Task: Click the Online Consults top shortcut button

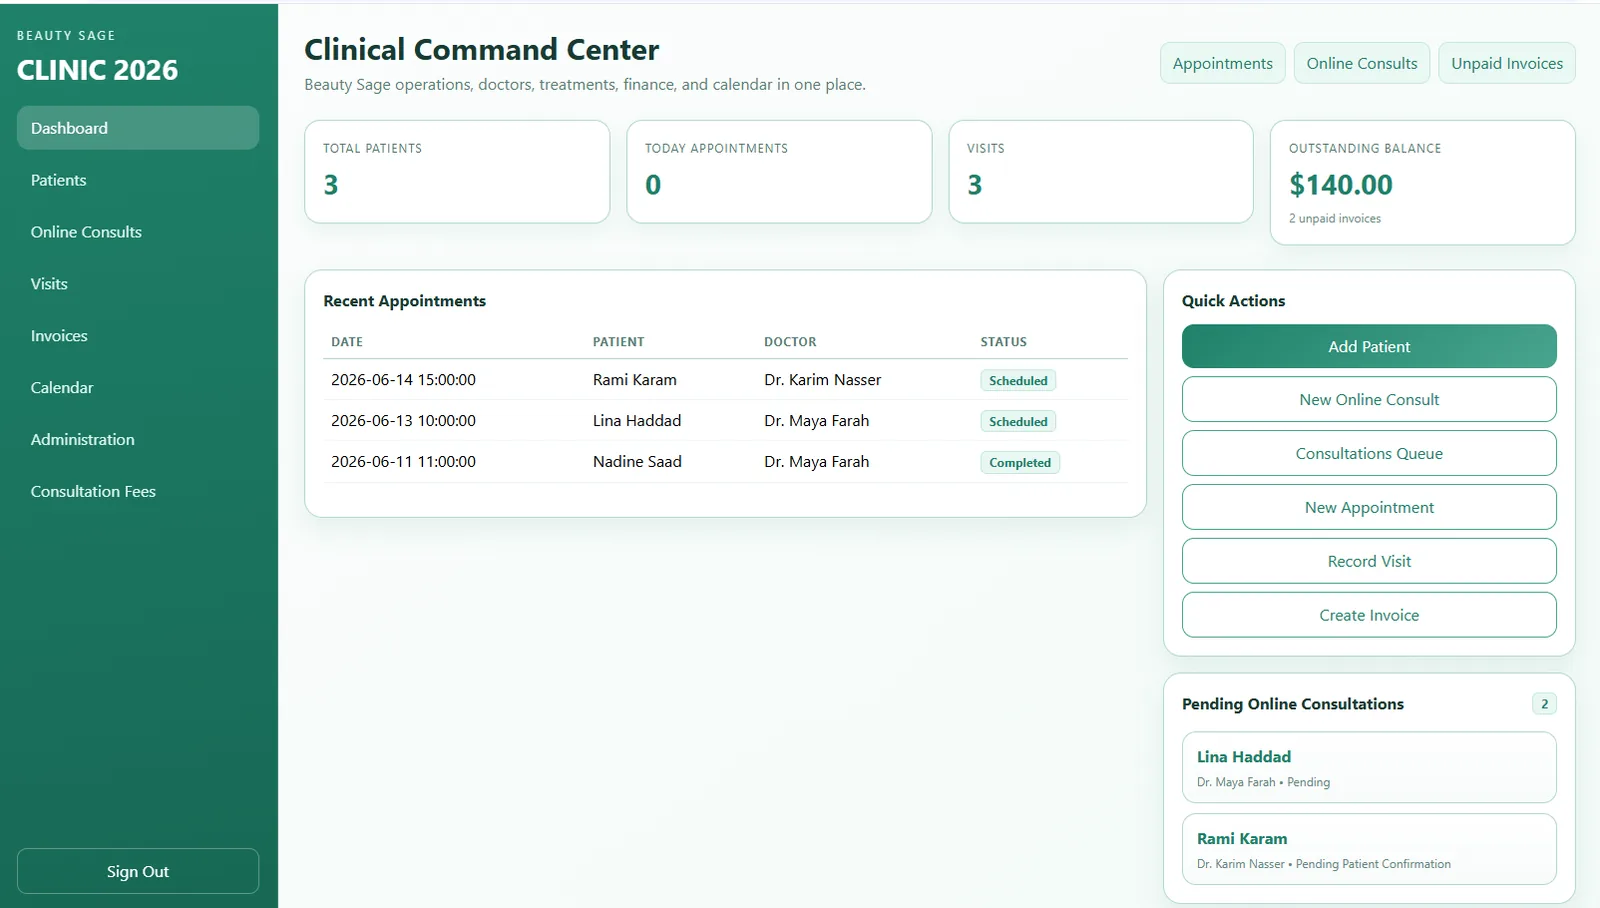Action: [x=1362, y=63]
